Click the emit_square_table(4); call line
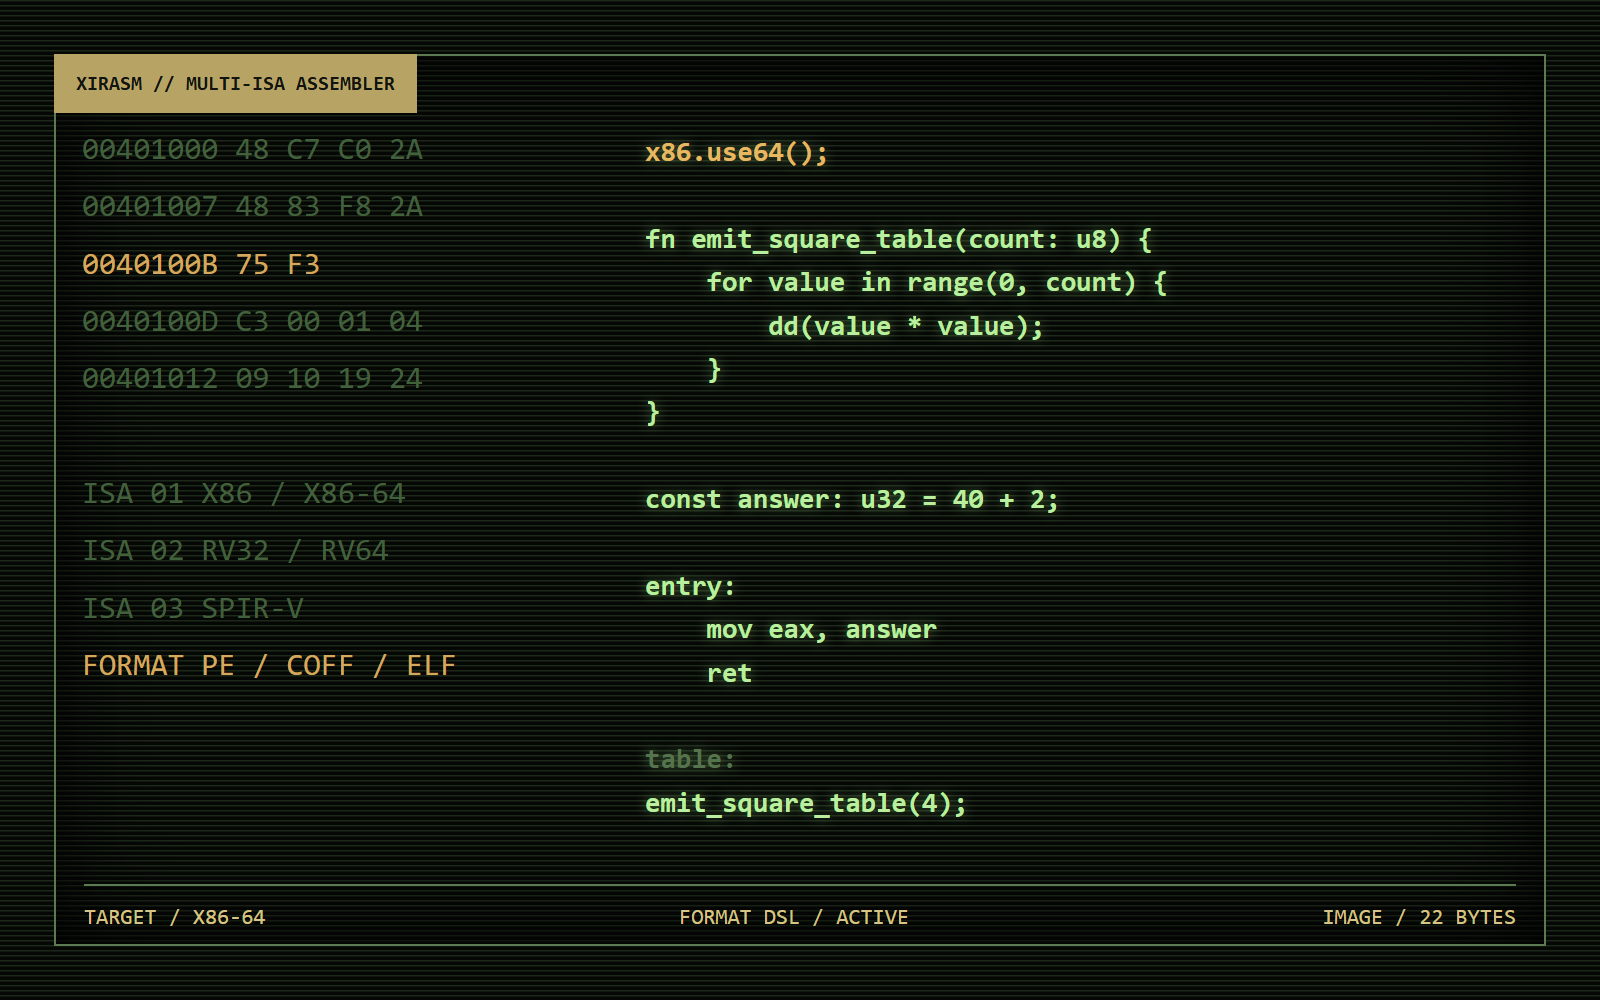 (x=806, y=804)
